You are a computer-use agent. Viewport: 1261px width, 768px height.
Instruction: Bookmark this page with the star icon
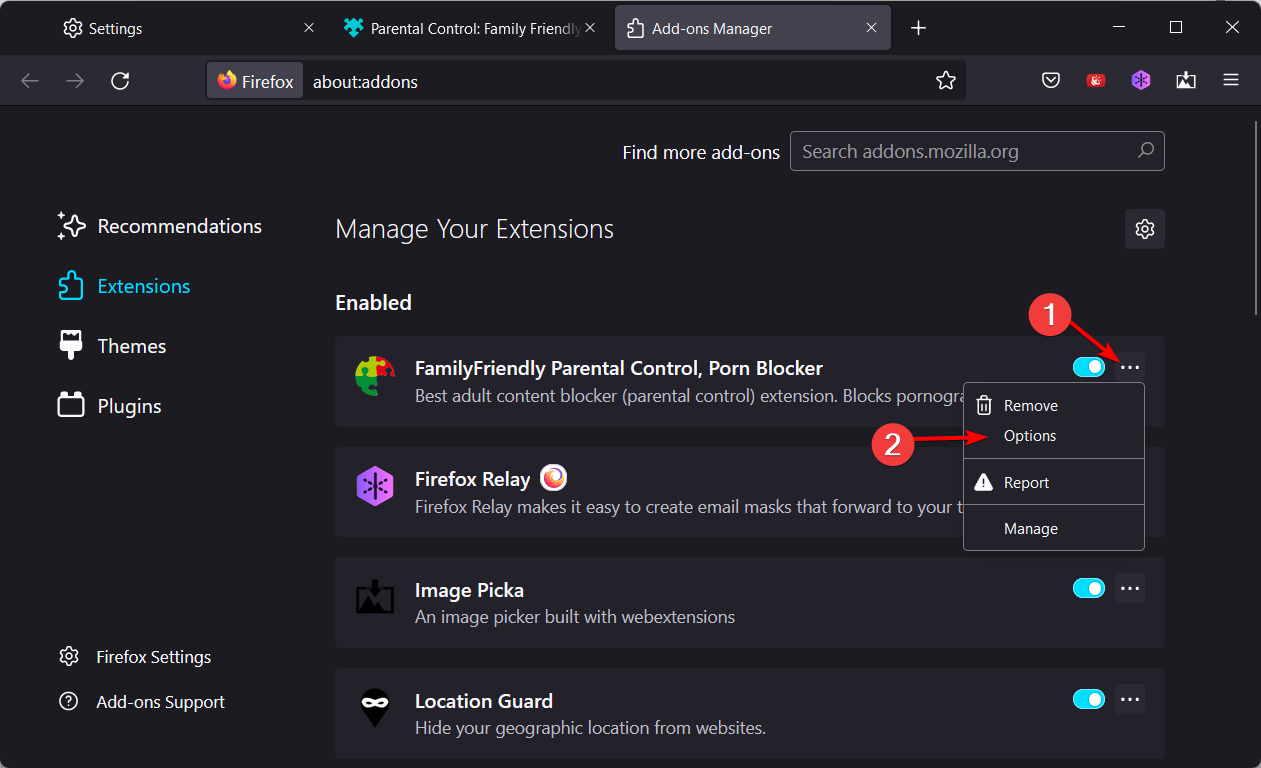pyautogui.click(x=946, y=81)
